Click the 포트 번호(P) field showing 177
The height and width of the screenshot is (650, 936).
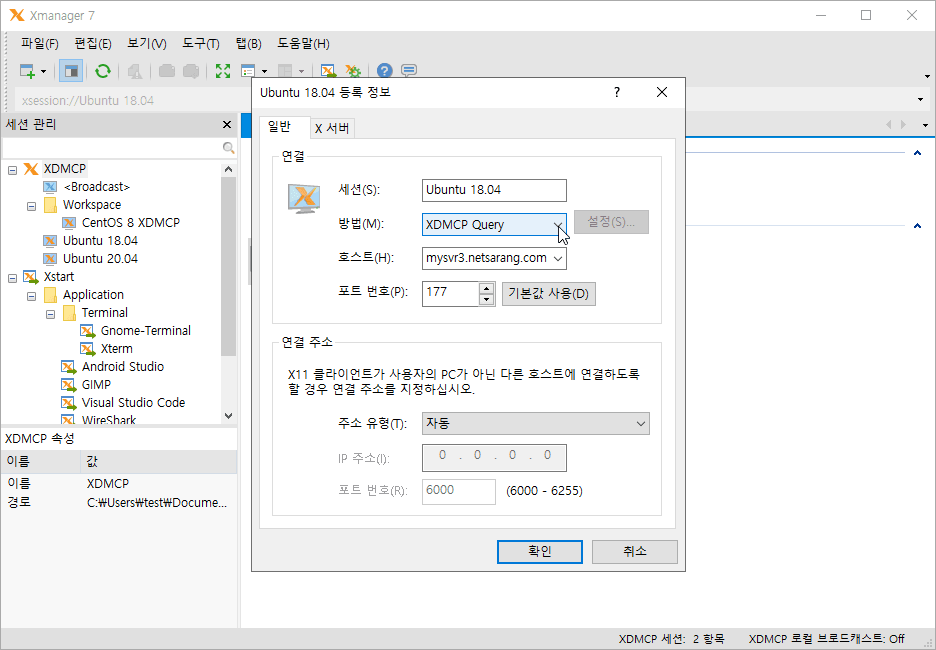(x=450, y=294)
